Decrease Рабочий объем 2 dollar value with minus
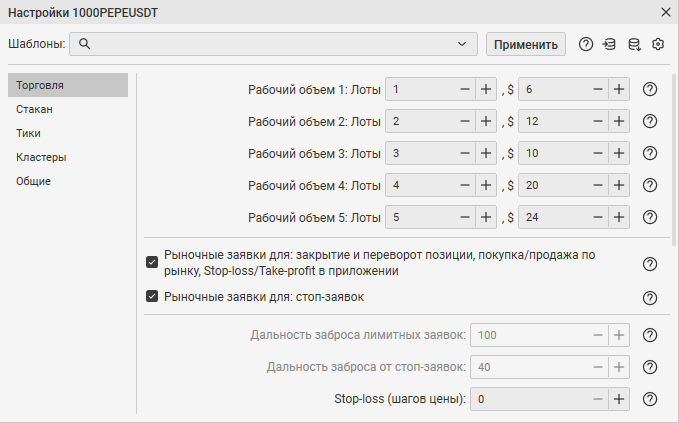 (598, 121)
